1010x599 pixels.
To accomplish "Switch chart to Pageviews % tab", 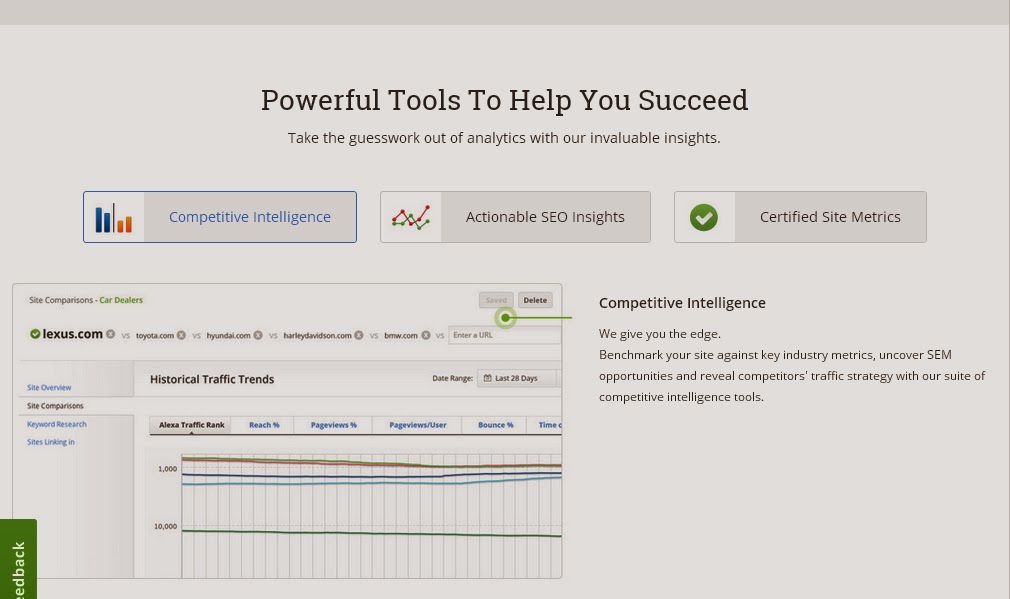I will tap(334, 425).
